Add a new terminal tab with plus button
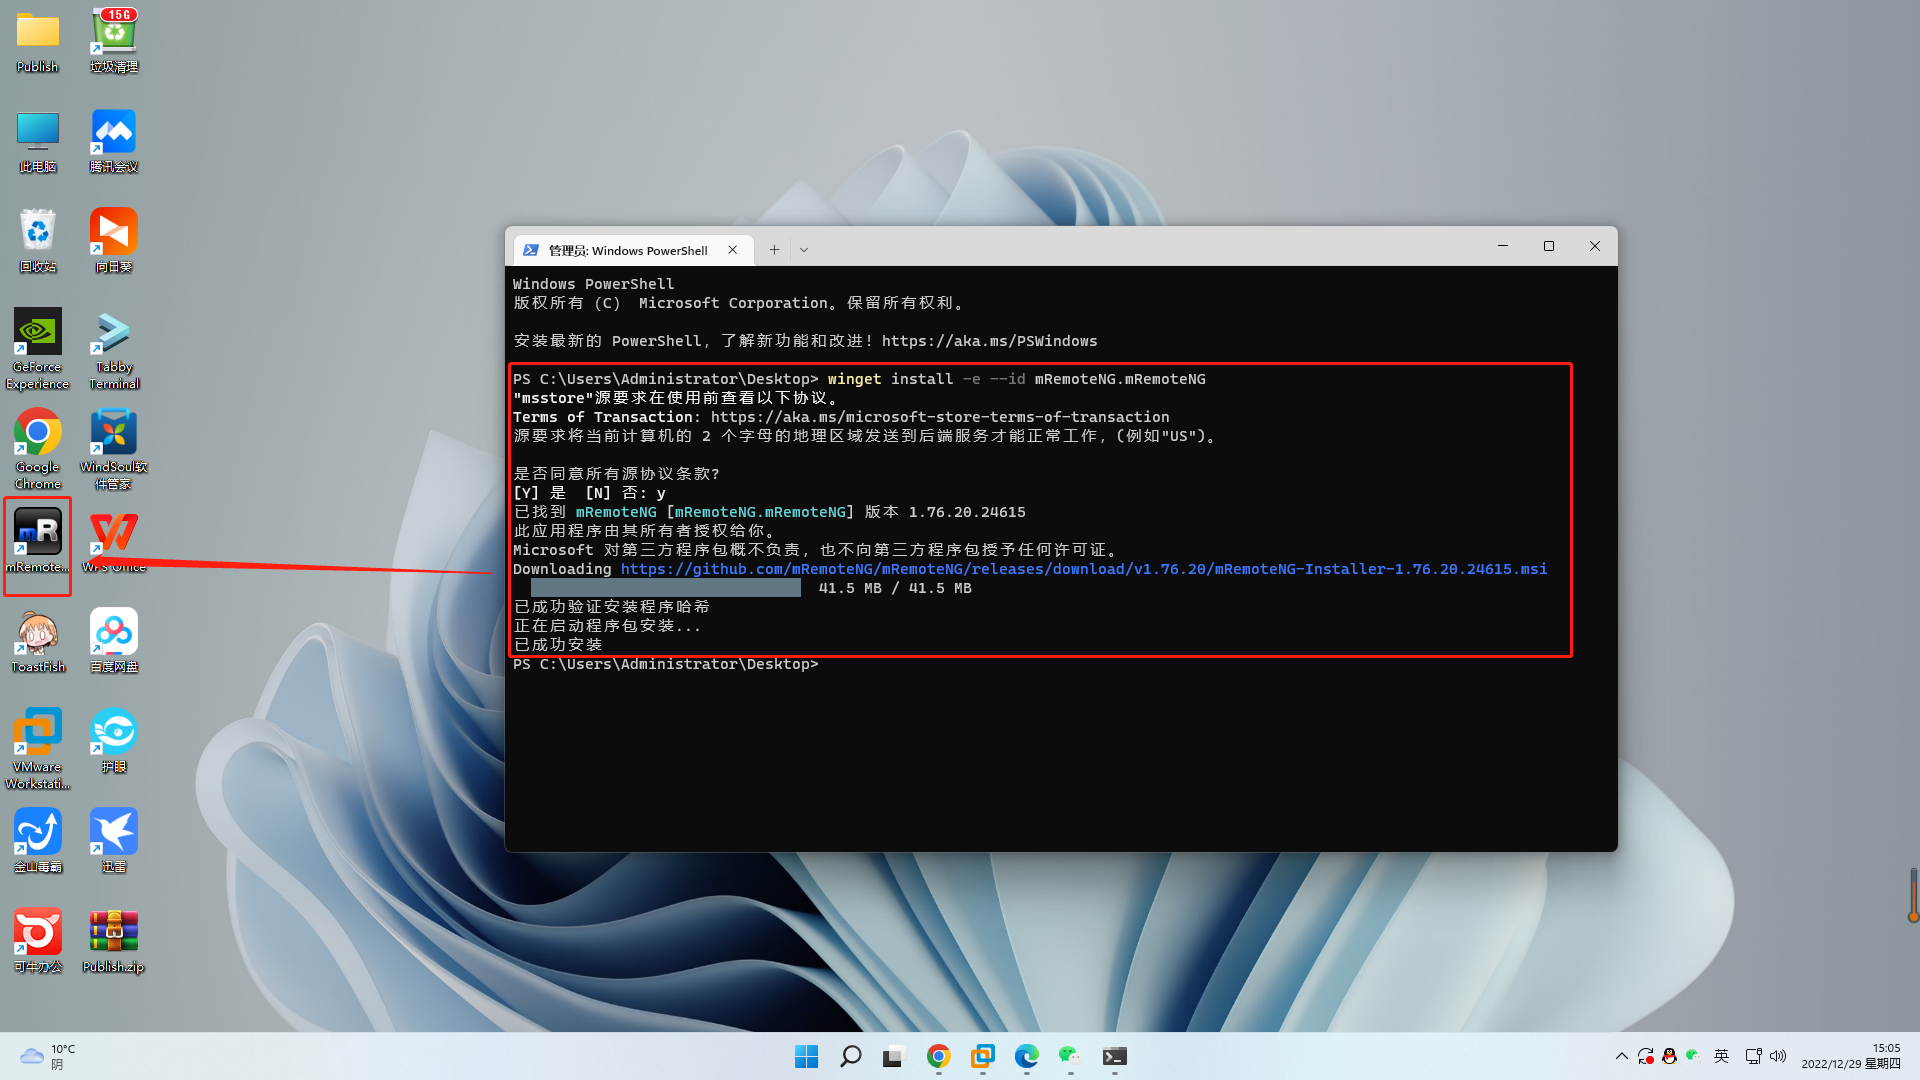The image size is (1920, 1080). pyautogui.click(x=774, y=250)
